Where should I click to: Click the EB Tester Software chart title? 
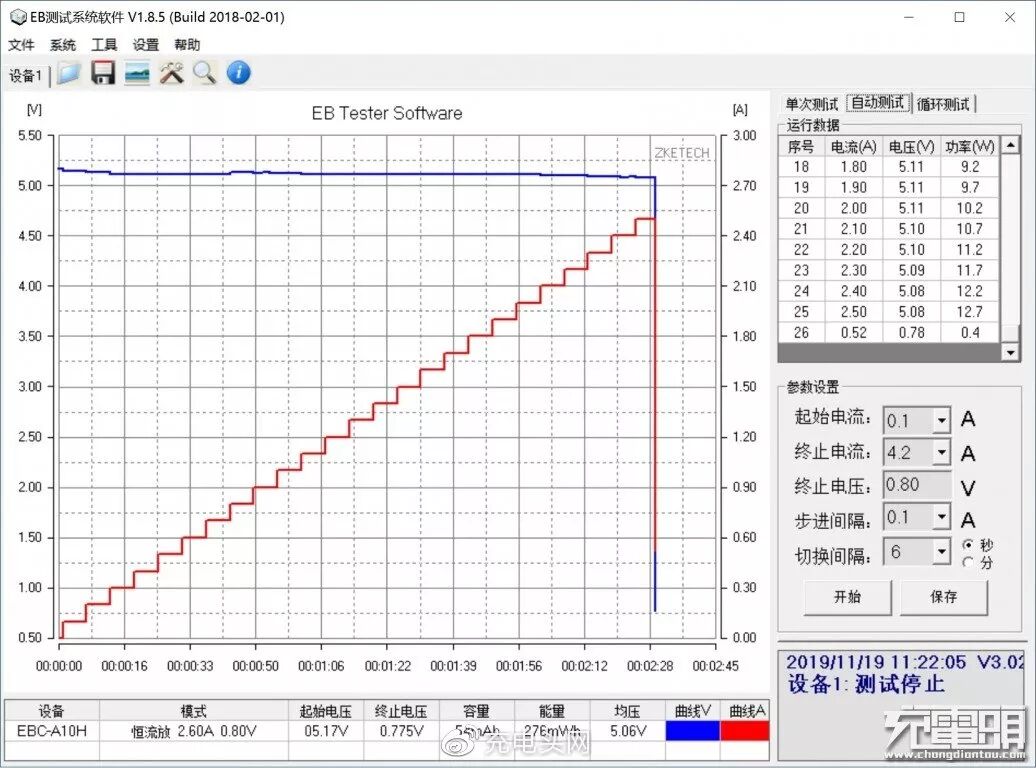pyautogui.click(x=387, y=113)
